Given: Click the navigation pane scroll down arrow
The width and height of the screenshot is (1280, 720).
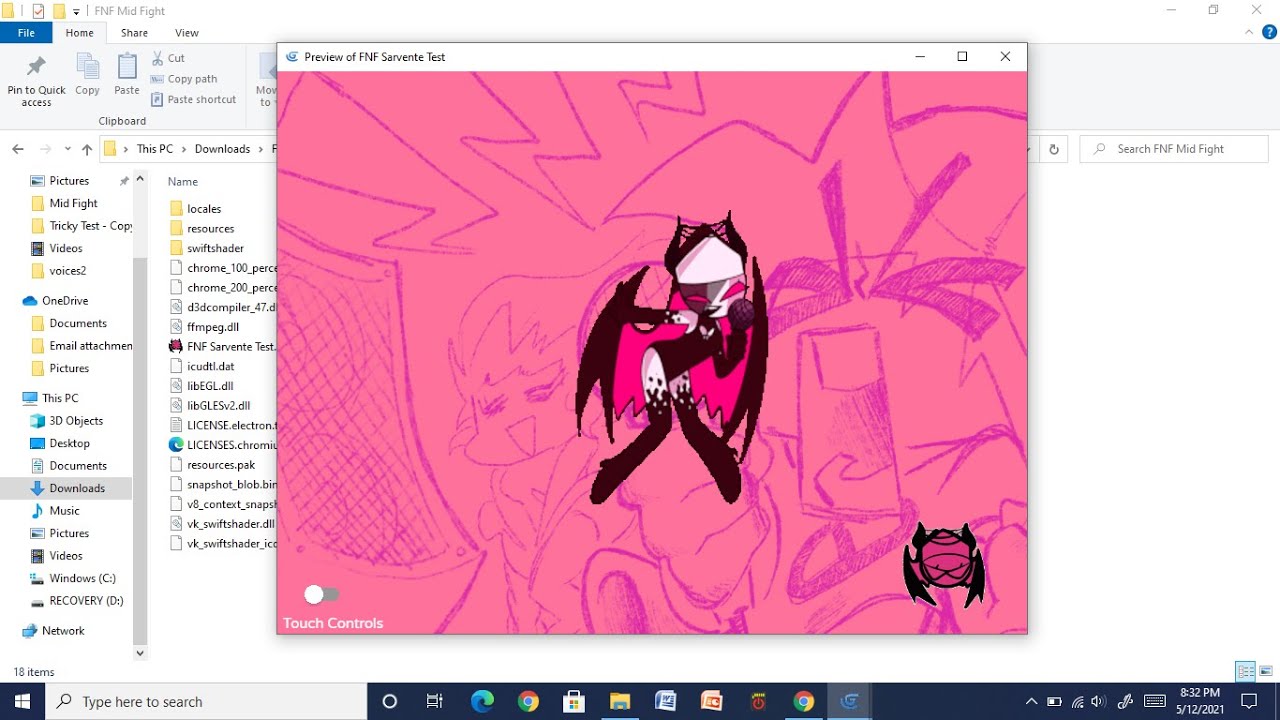Looking at the screenshot, I should (140, 653).
